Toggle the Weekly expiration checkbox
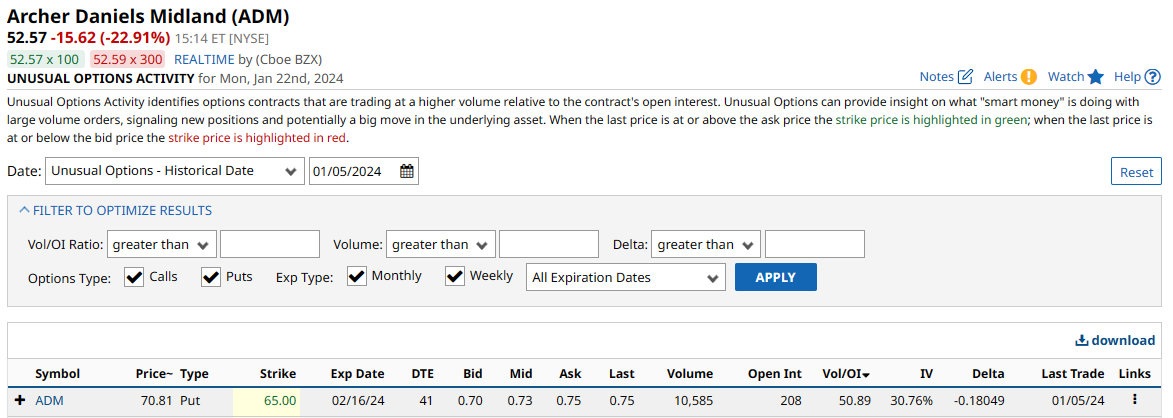1173x418 pixels. (455, 277)
